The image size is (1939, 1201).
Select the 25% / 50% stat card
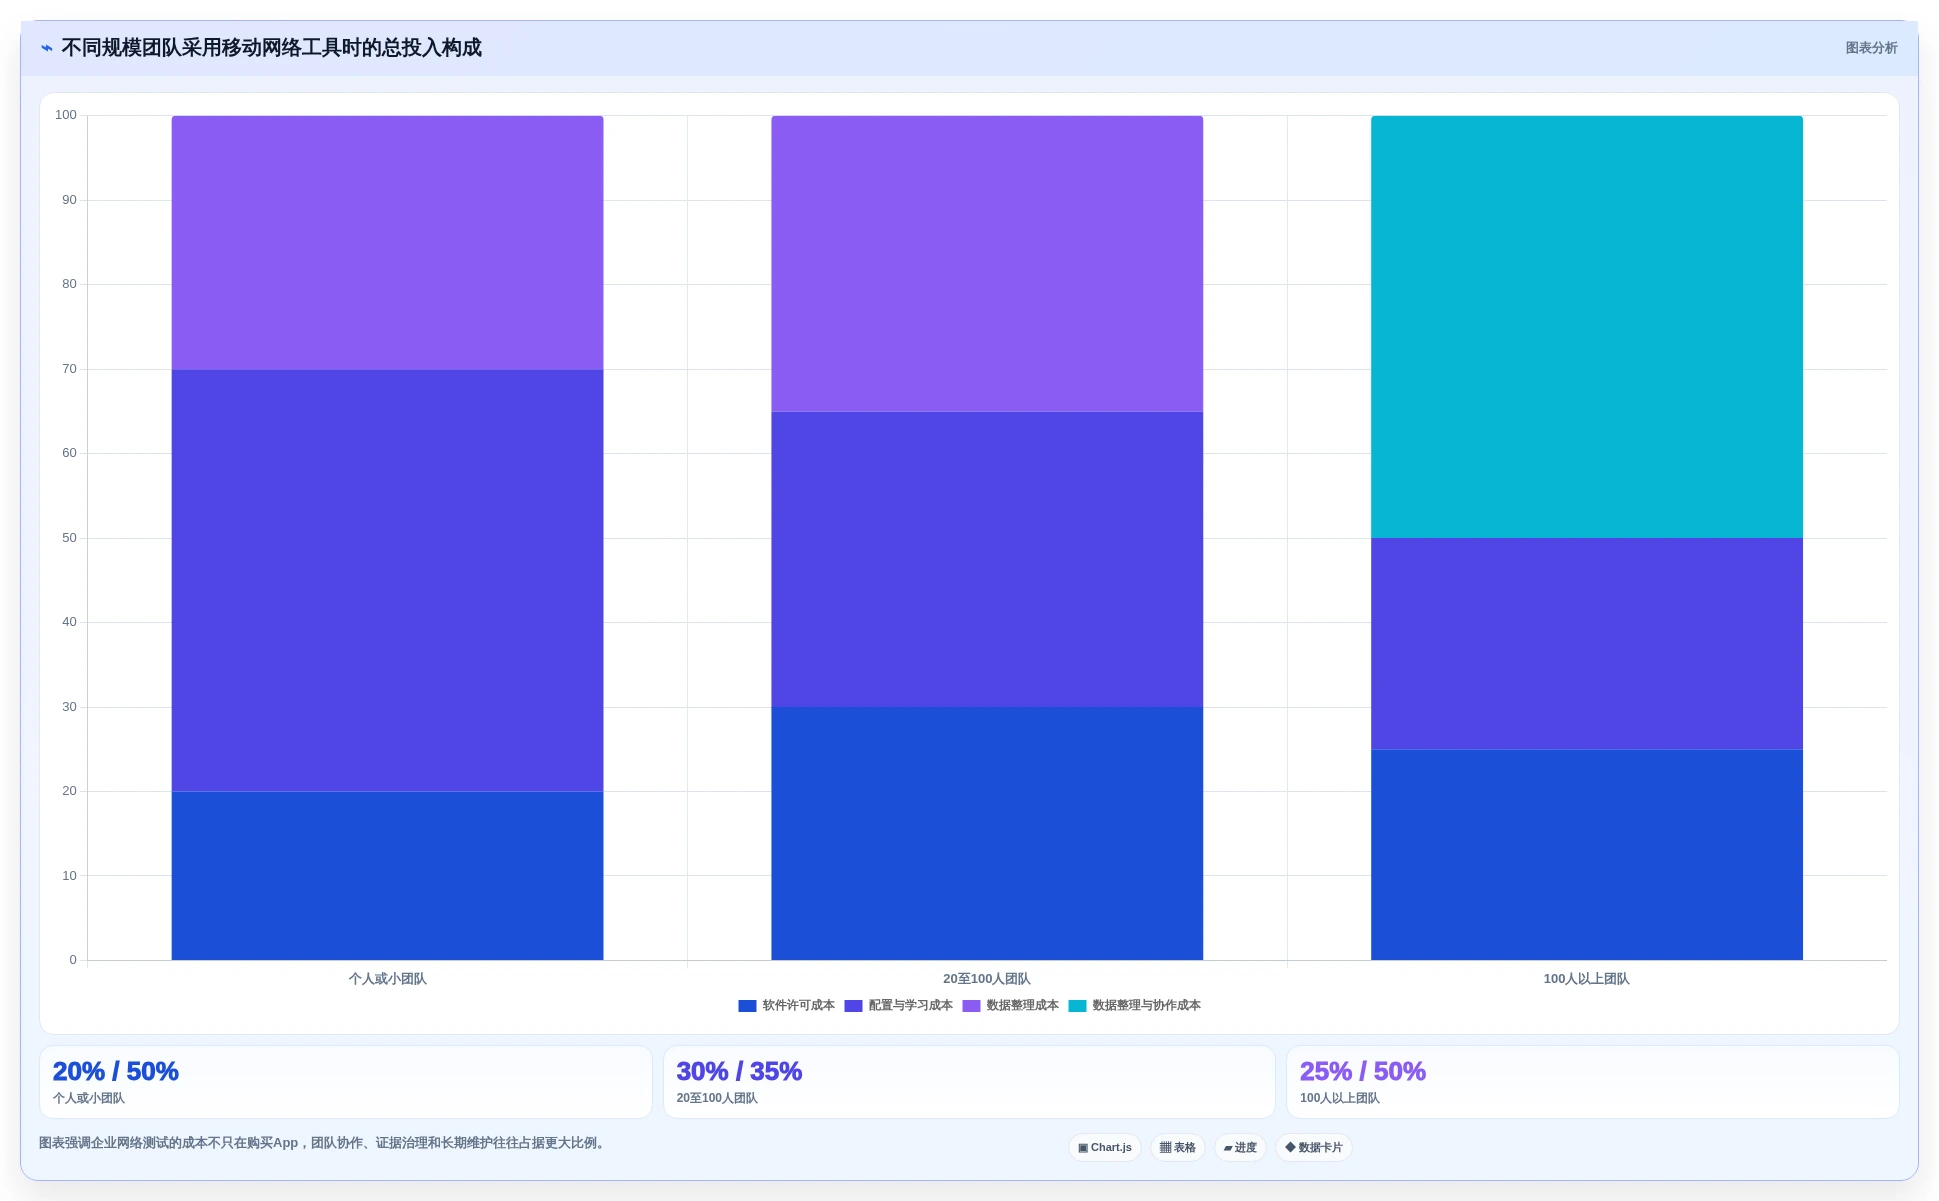[x=1592, y=1082]
